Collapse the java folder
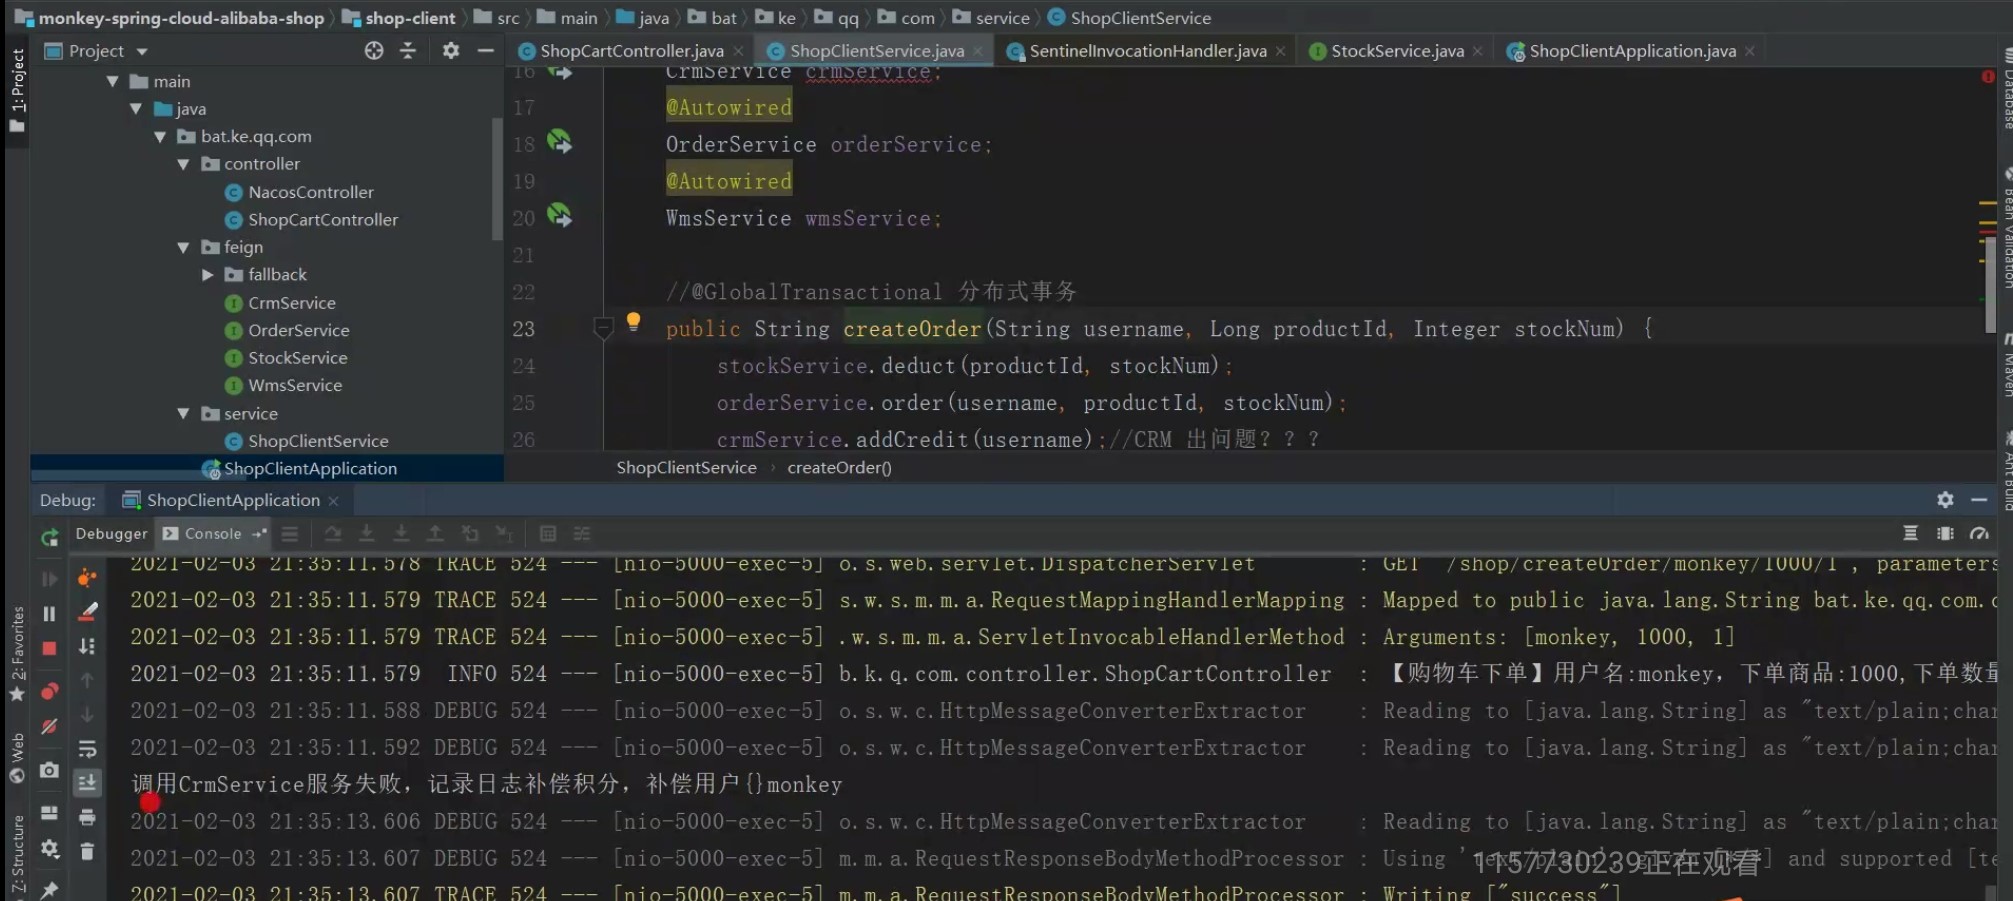Viewport: 2013px width, 901px height. click(136, 109)
